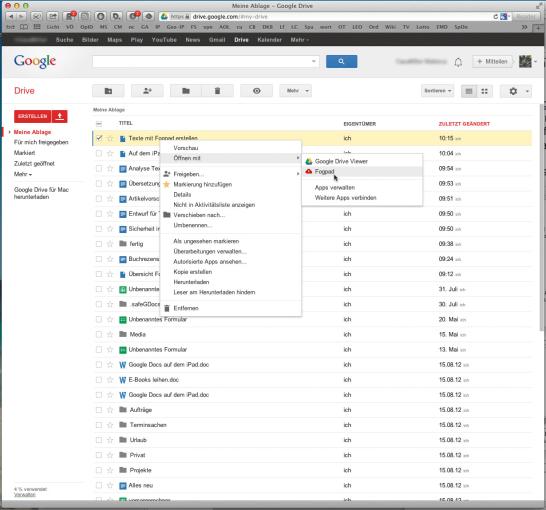Click the new folder toolbar icon
Screen dimensions: 546x510
[108, 91]
